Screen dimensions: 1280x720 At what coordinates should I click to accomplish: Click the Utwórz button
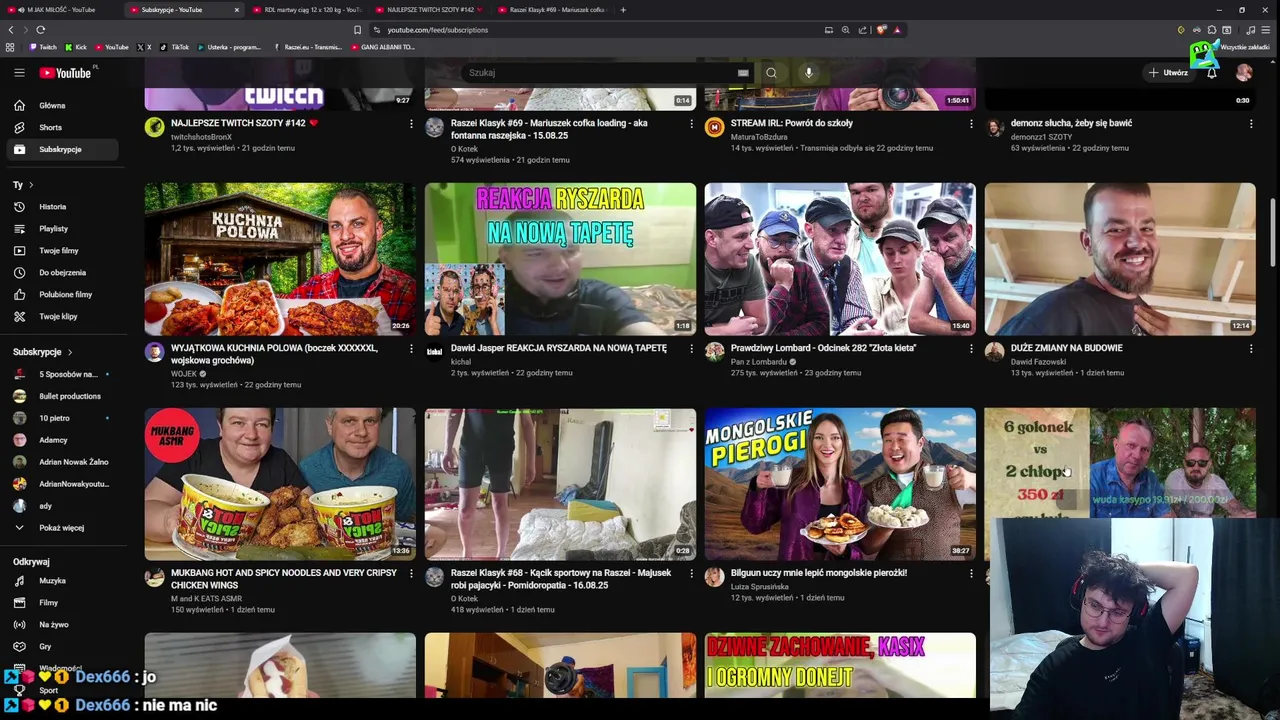click(1167, 72)
